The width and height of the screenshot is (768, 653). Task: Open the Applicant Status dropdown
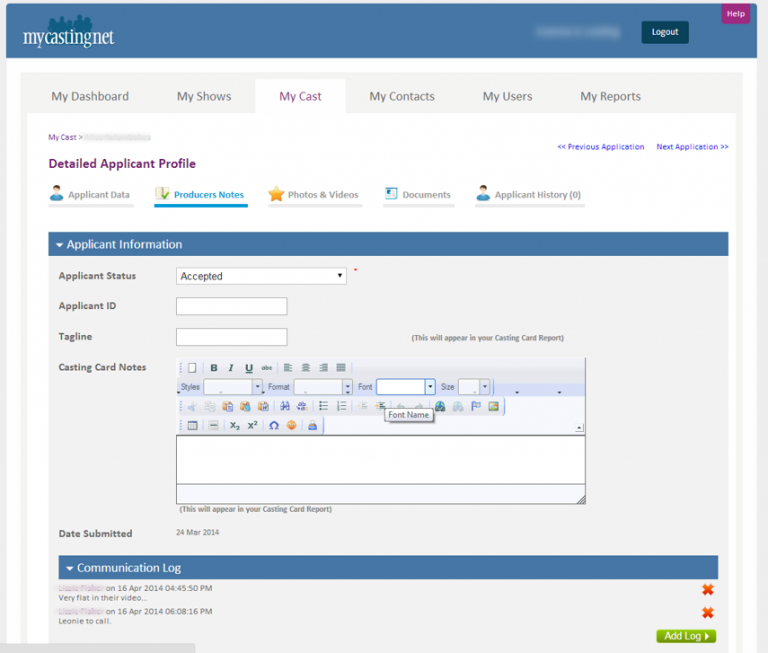click(261, 276)
